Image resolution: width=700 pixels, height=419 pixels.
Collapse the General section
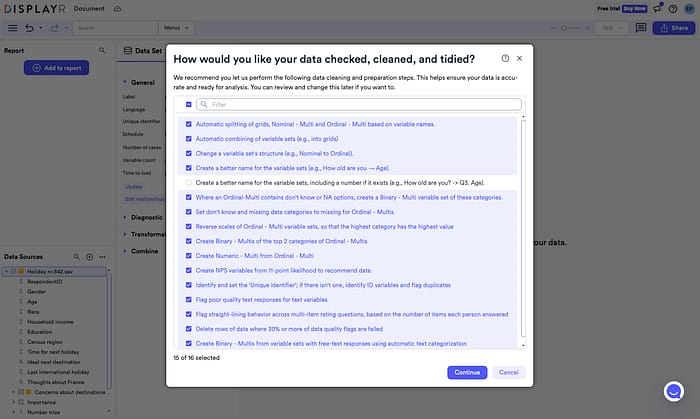click(124, 82)
